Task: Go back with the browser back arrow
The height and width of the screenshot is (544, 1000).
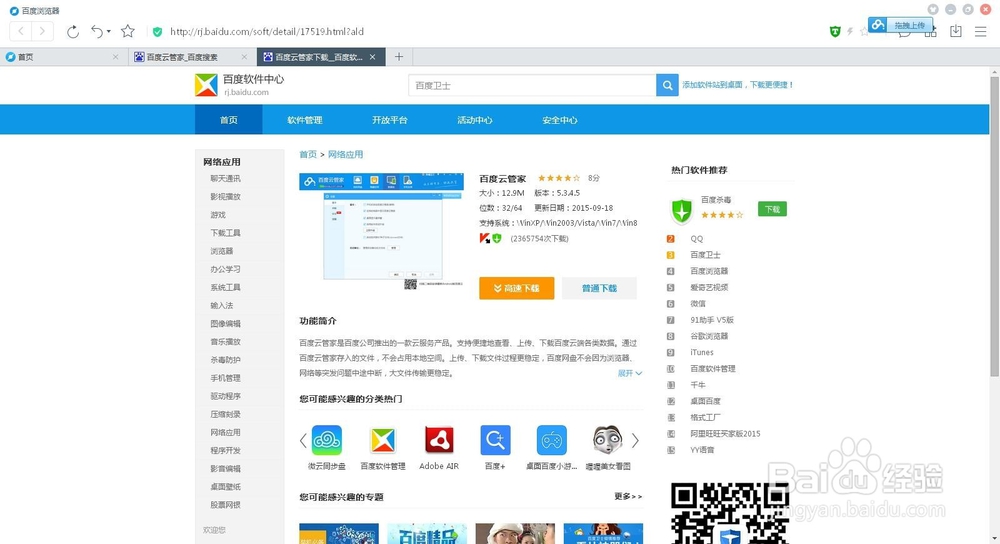Action: point(21,31)
